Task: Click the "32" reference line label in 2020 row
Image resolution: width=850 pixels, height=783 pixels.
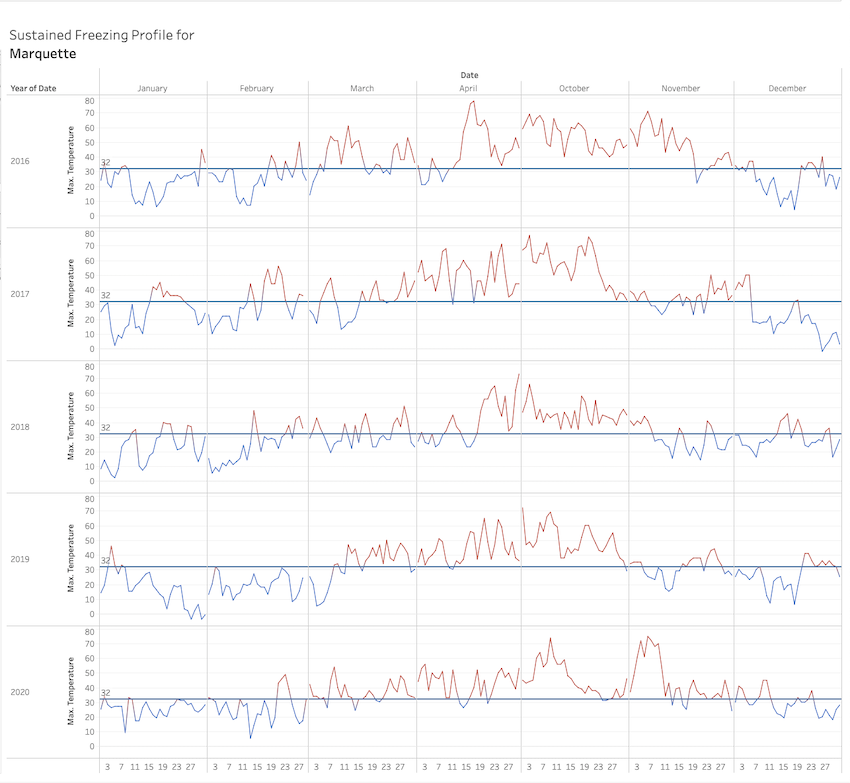Action: click(x=106, y=693)
